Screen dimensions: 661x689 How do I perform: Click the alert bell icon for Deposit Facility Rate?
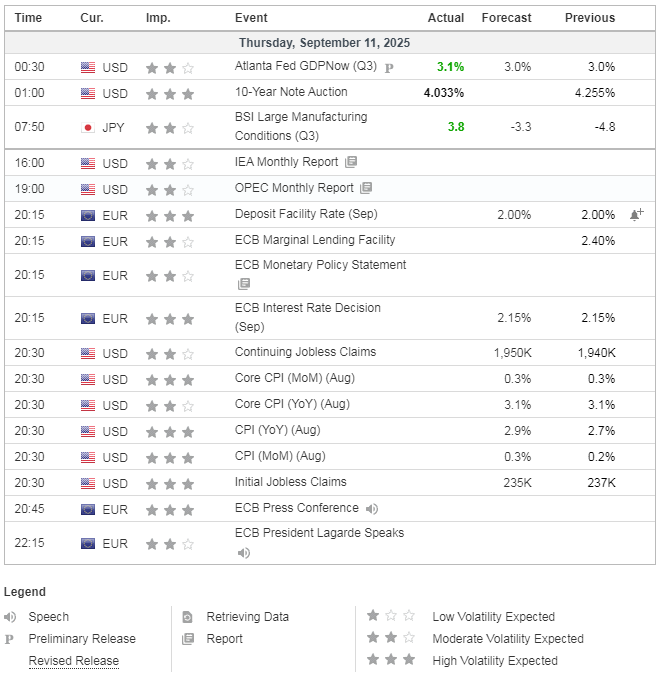coord(636,214)
